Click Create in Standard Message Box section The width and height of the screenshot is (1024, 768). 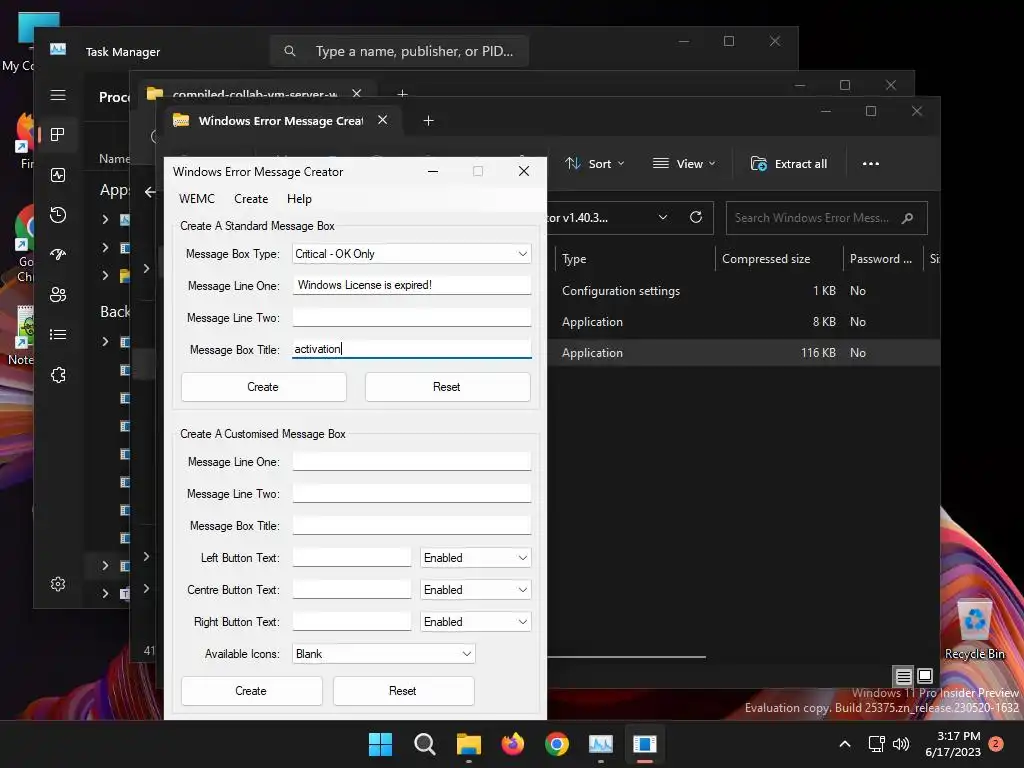[x=263, y=387]
